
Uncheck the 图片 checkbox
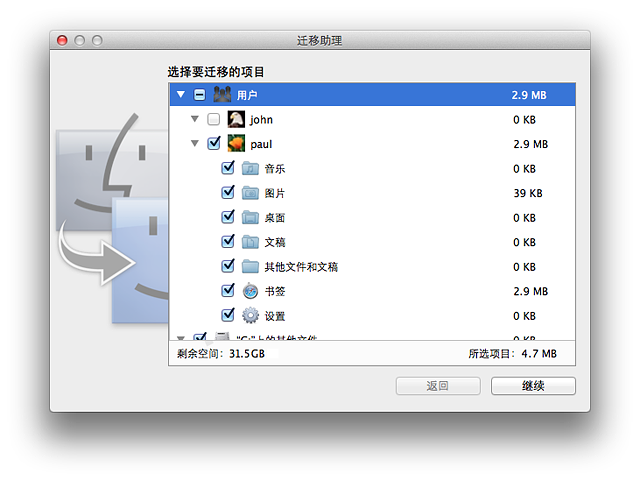228,192
